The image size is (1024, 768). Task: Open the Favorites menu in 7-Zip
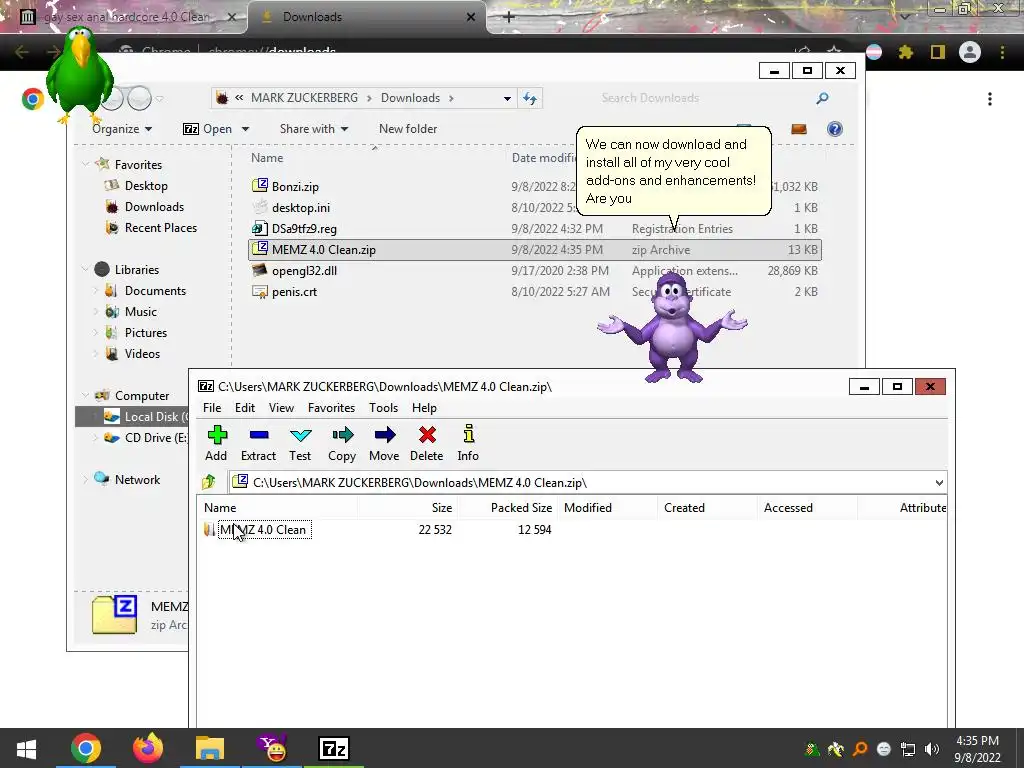(x=332, y=408)
